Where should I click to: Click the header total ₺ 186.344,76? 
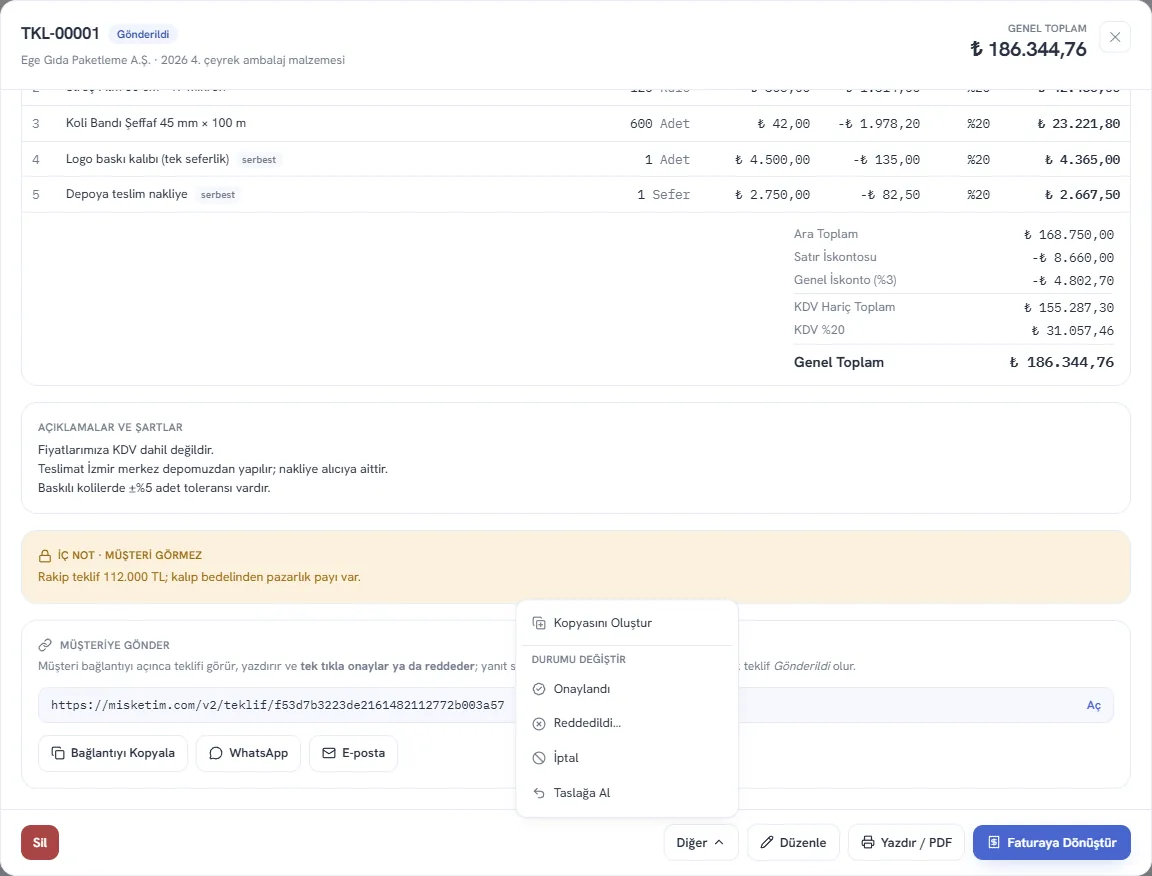[x=1028, y=49]
